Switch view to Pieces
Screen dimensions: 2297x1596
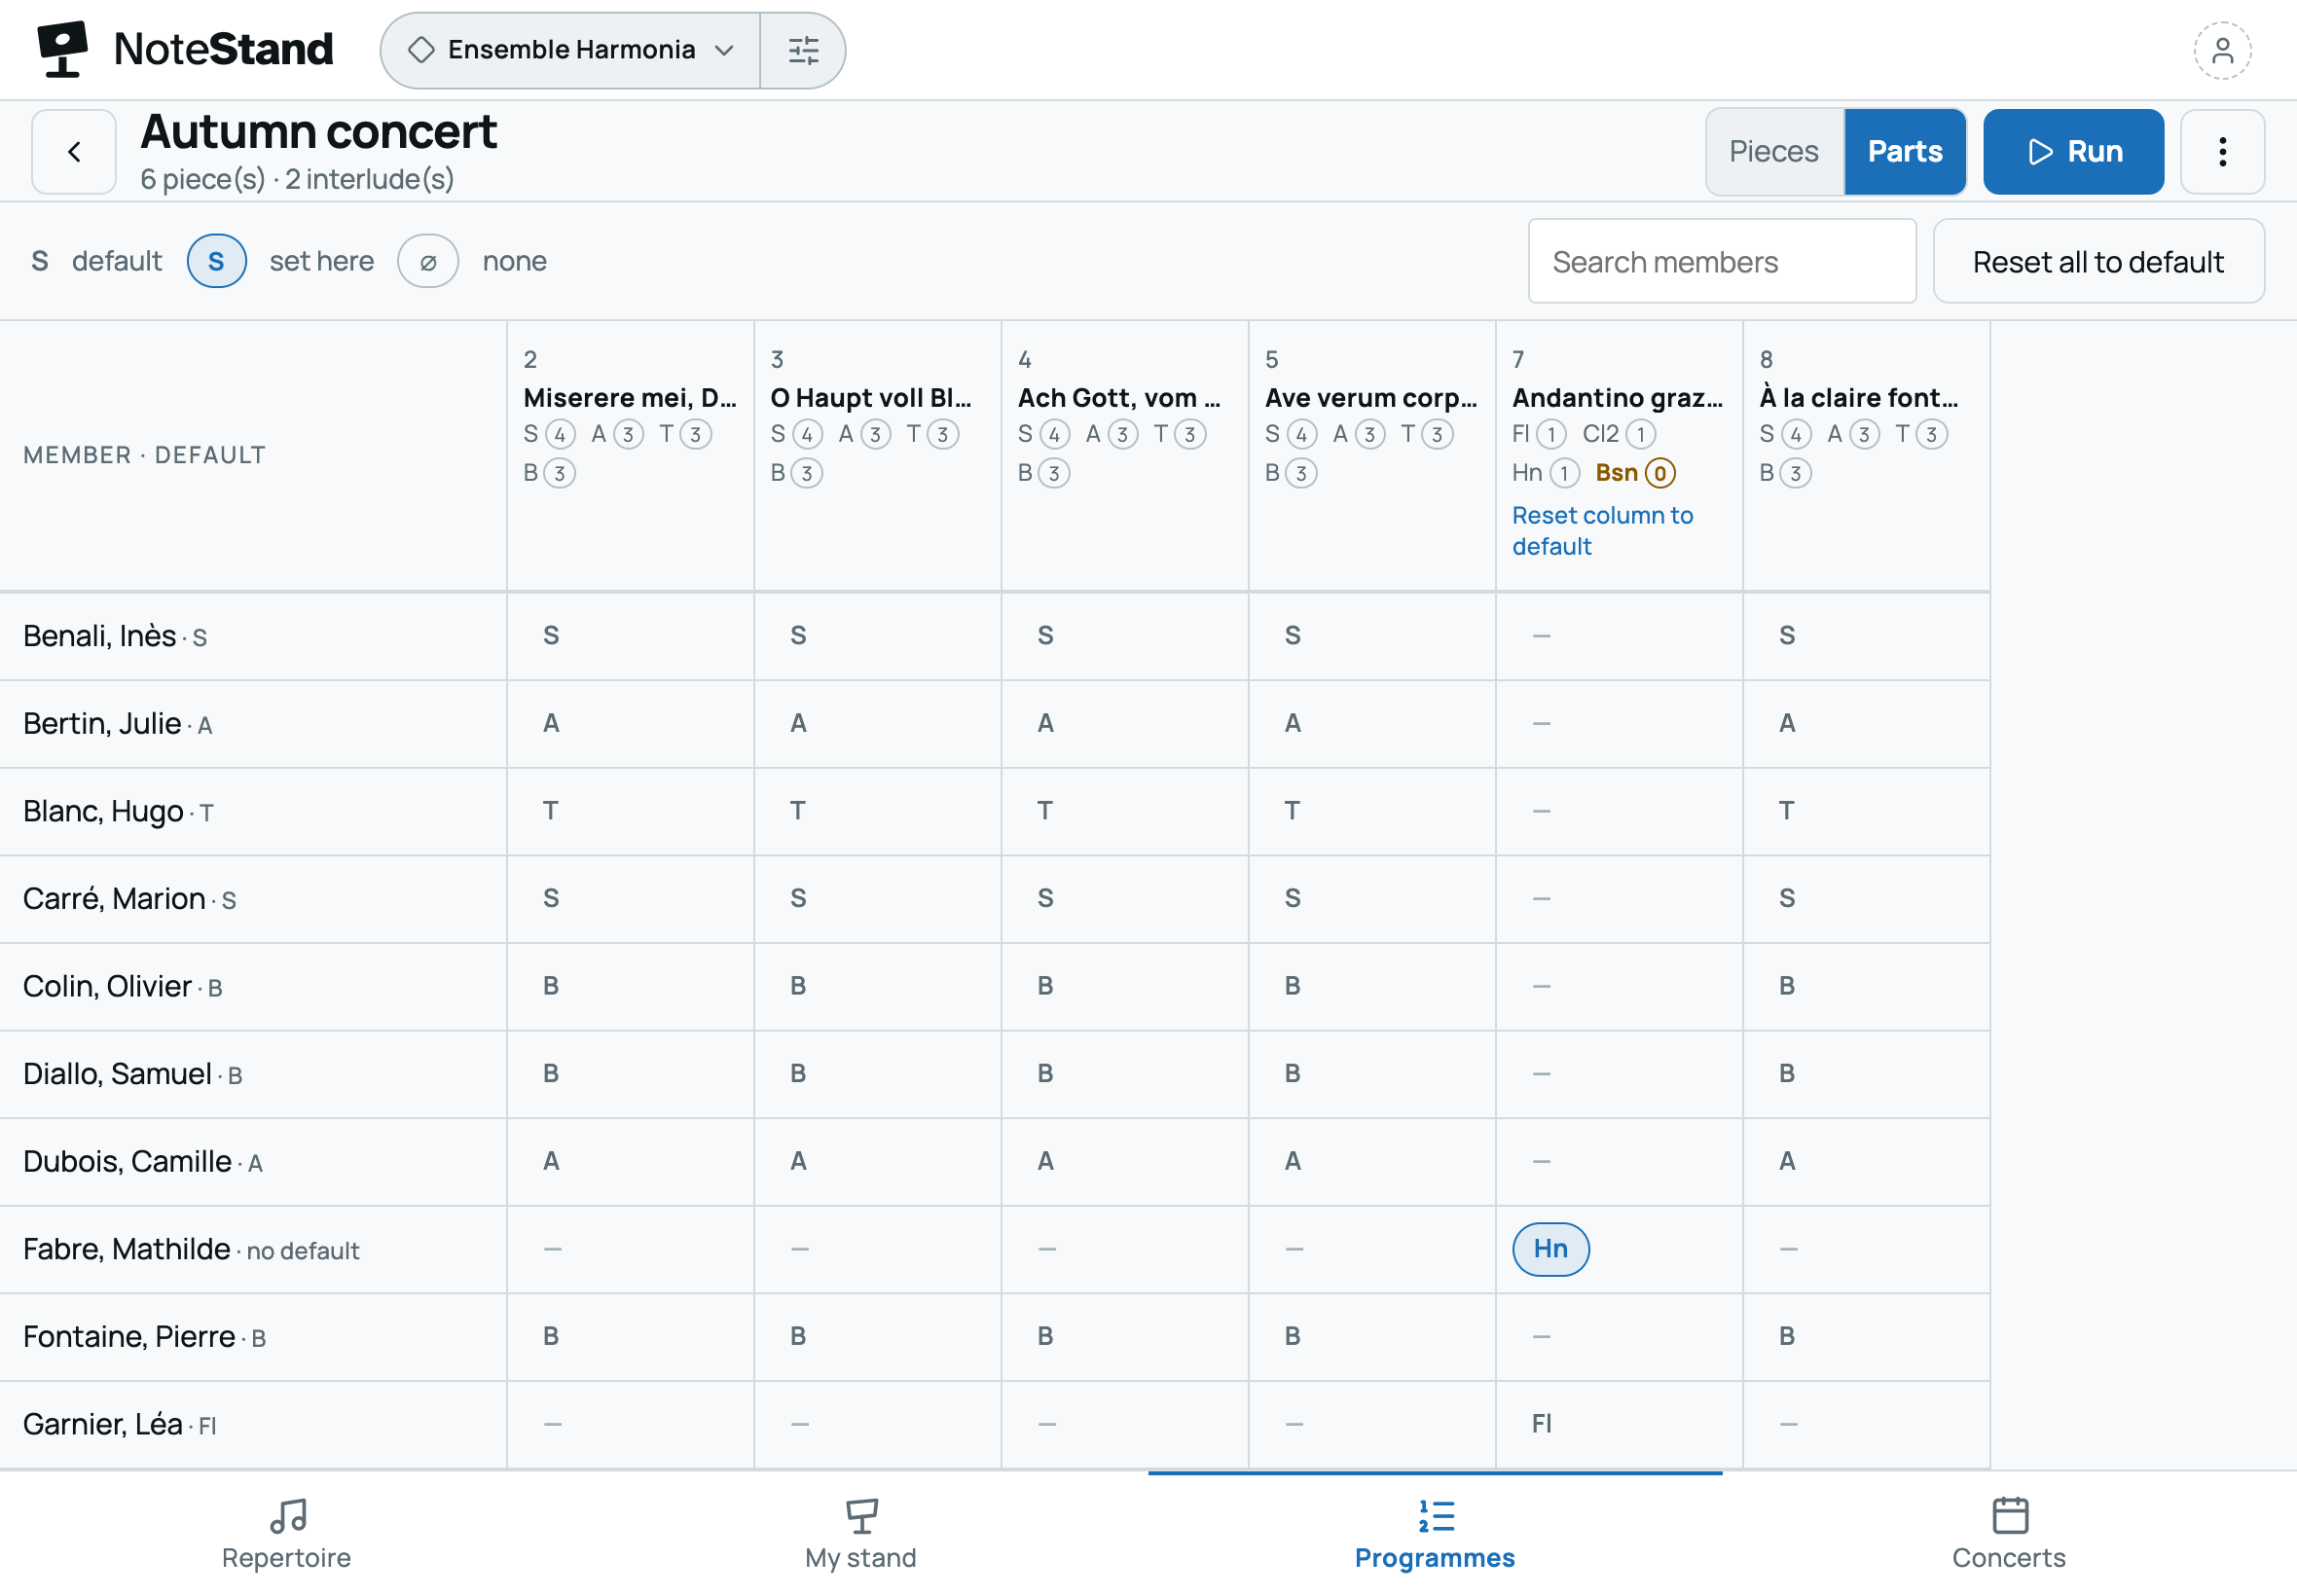pyautogui.click(x=1774, y=152)
